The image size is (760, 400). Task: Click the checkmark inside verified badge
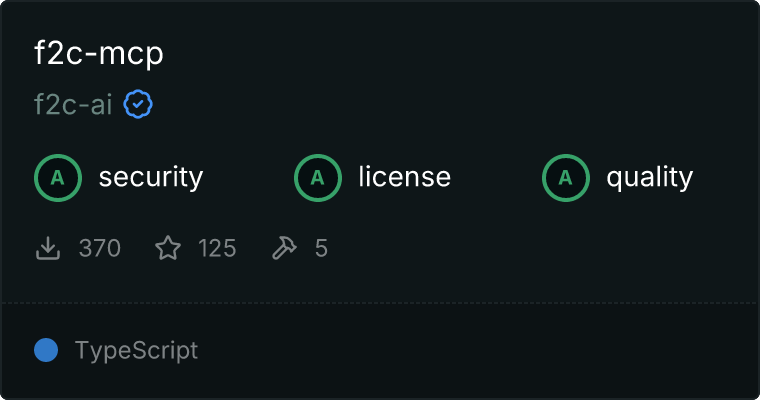(138, 104)
